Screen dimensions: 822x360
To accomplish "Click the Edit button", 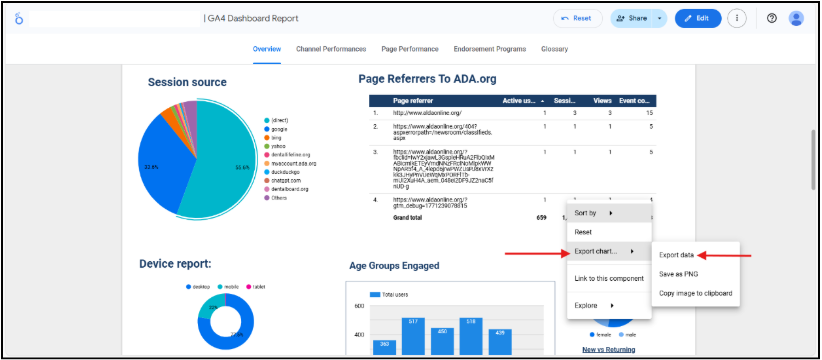I will [x=698, y=18].
